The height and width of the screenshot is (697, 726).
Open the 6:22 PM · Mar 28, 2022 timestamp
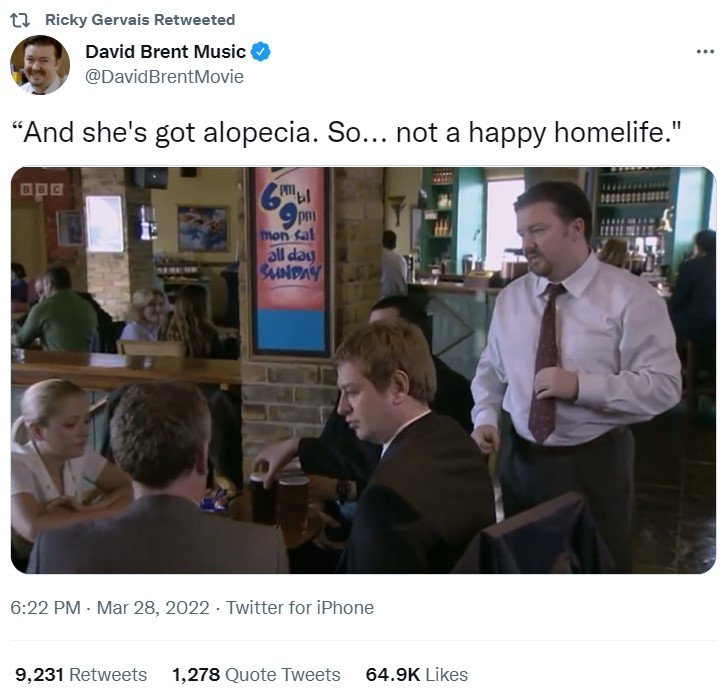(x=110, y=608)
